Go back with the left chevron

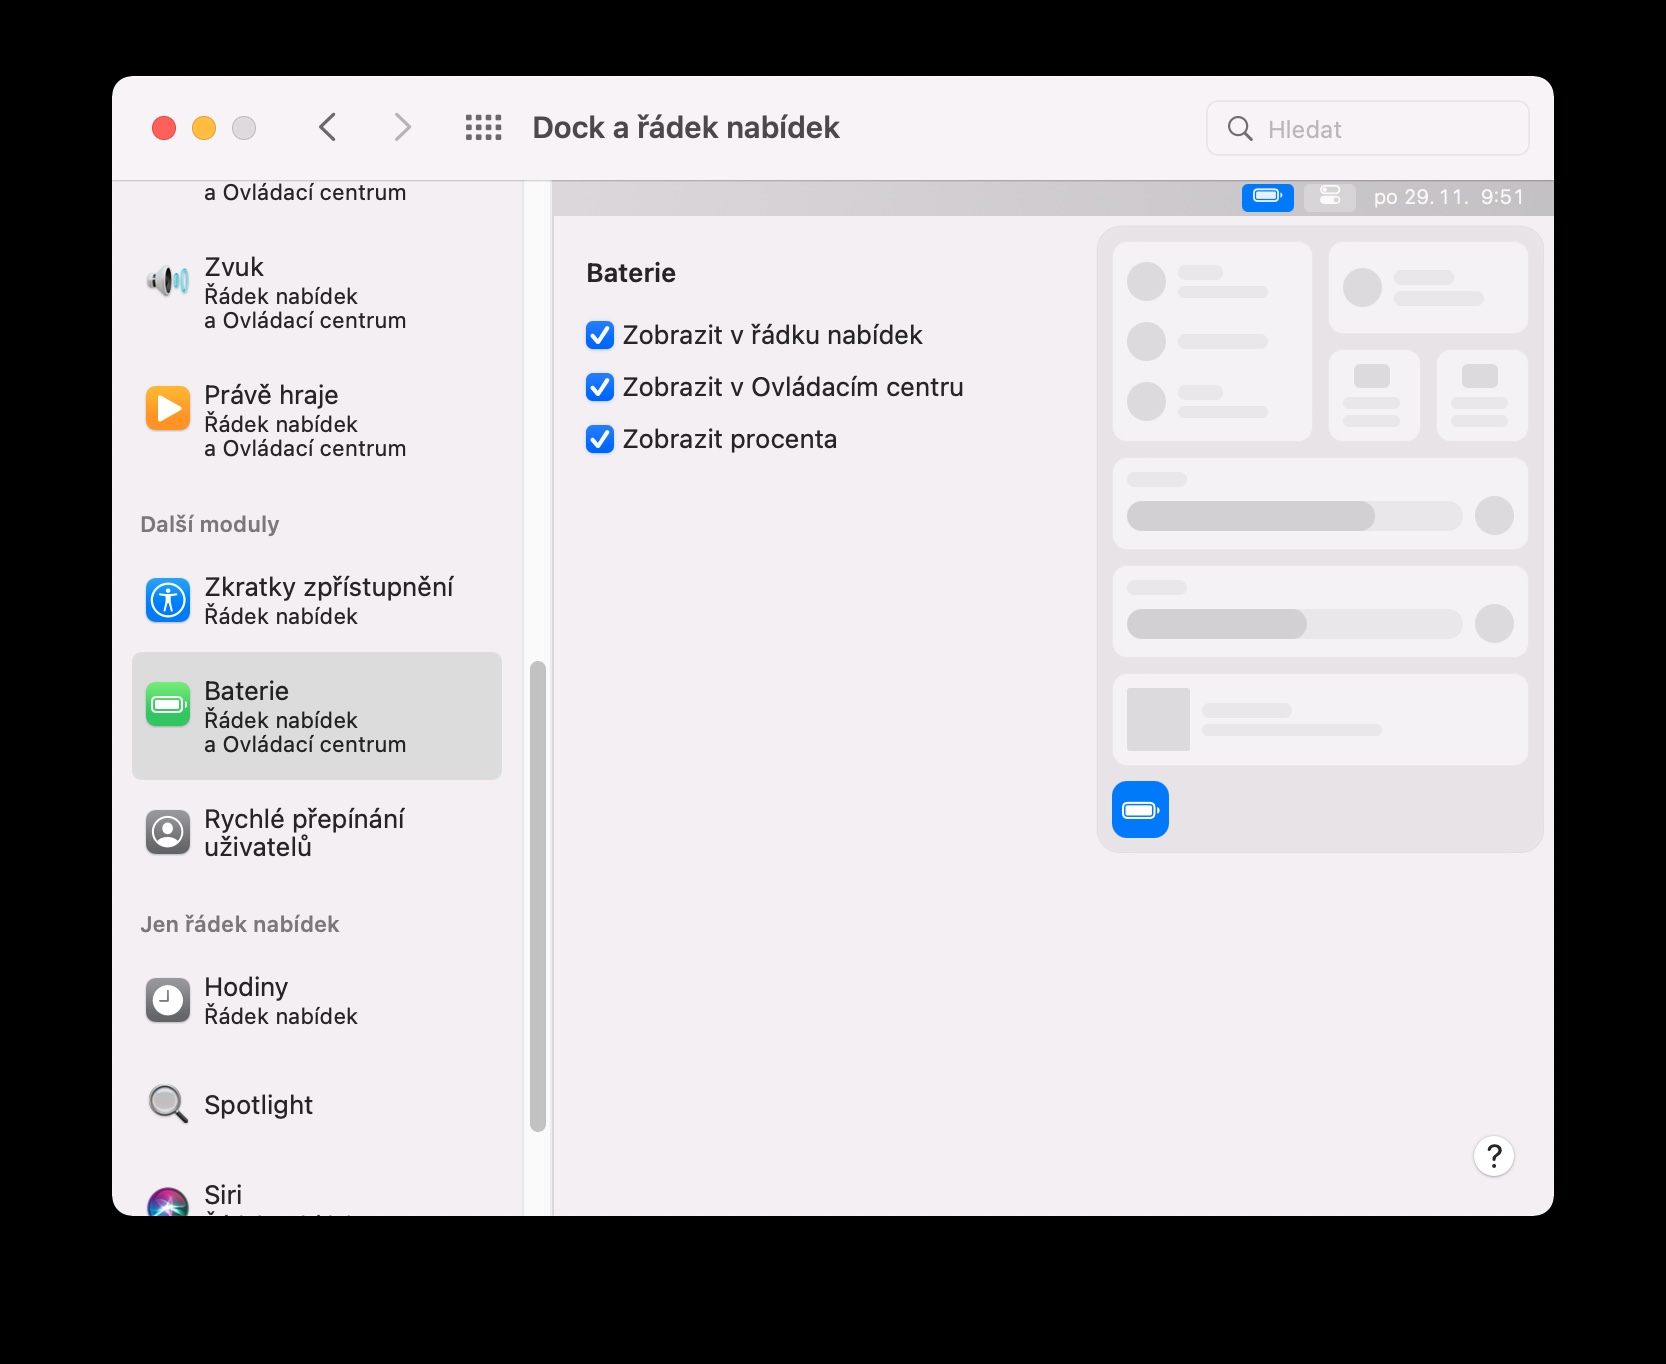[x=327, y=128]
